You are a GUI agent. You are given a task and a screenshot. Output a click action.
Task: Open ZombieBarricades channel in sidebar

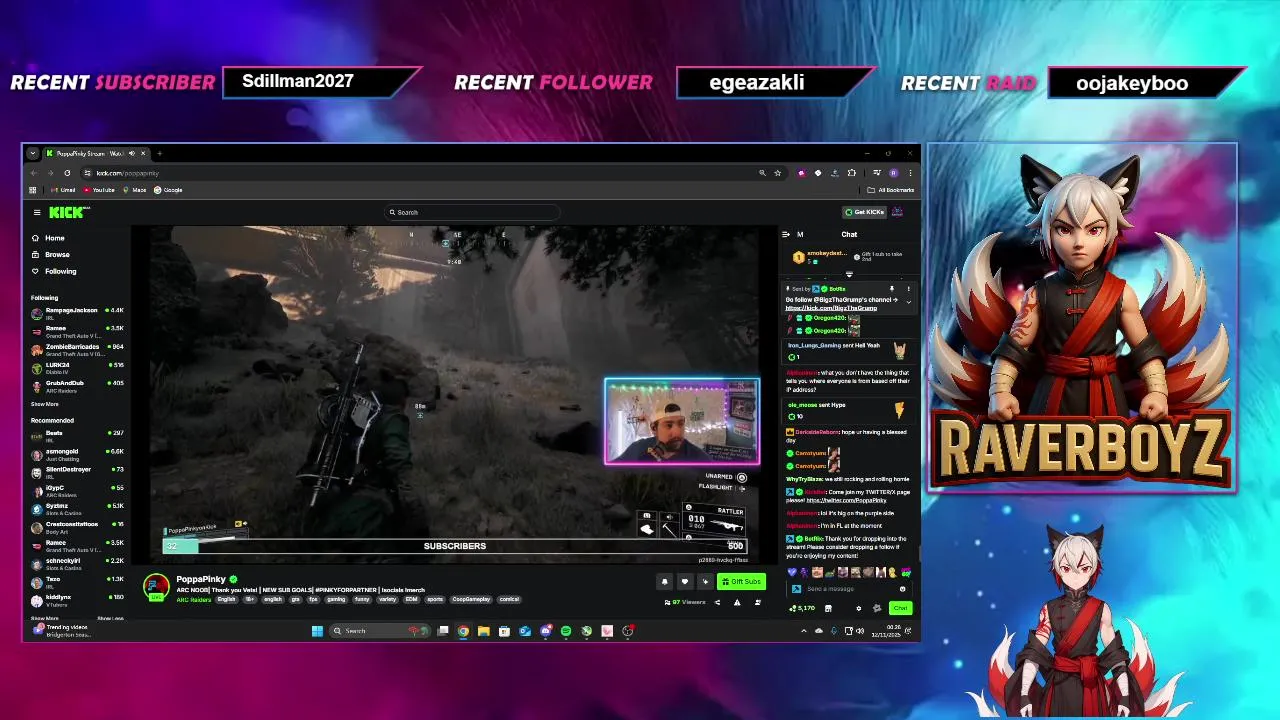tap(78, 350)
